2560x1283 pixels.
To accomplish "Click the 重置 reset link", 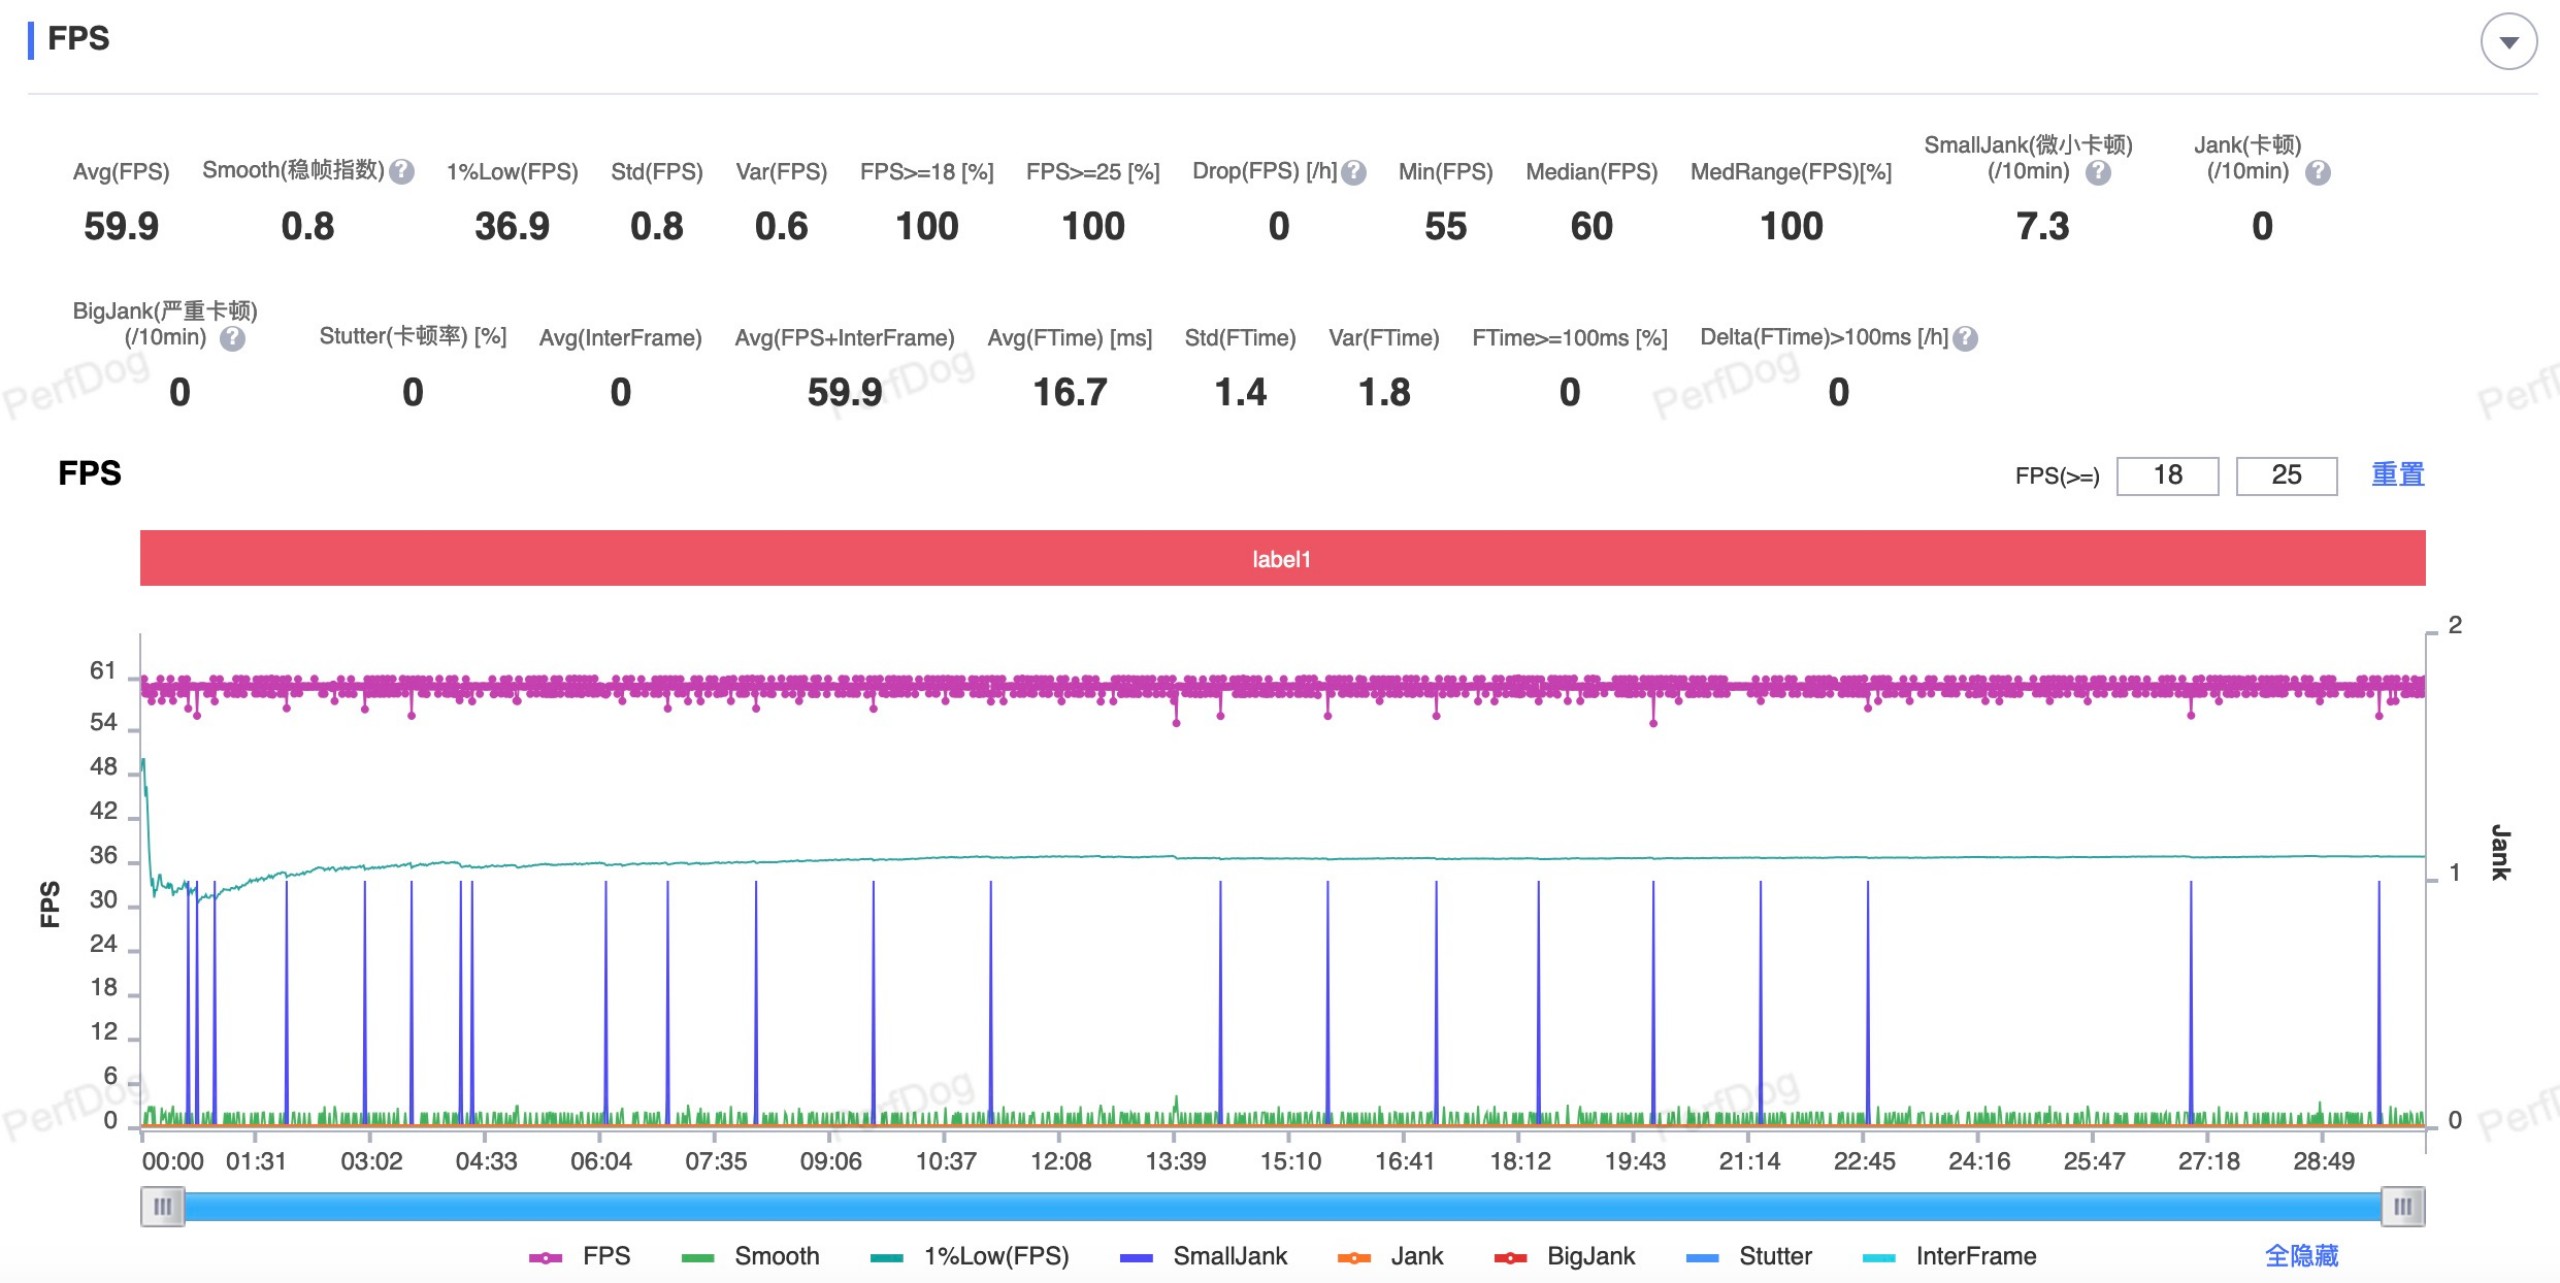I will pyautogui.click(x=2397, y=475).
